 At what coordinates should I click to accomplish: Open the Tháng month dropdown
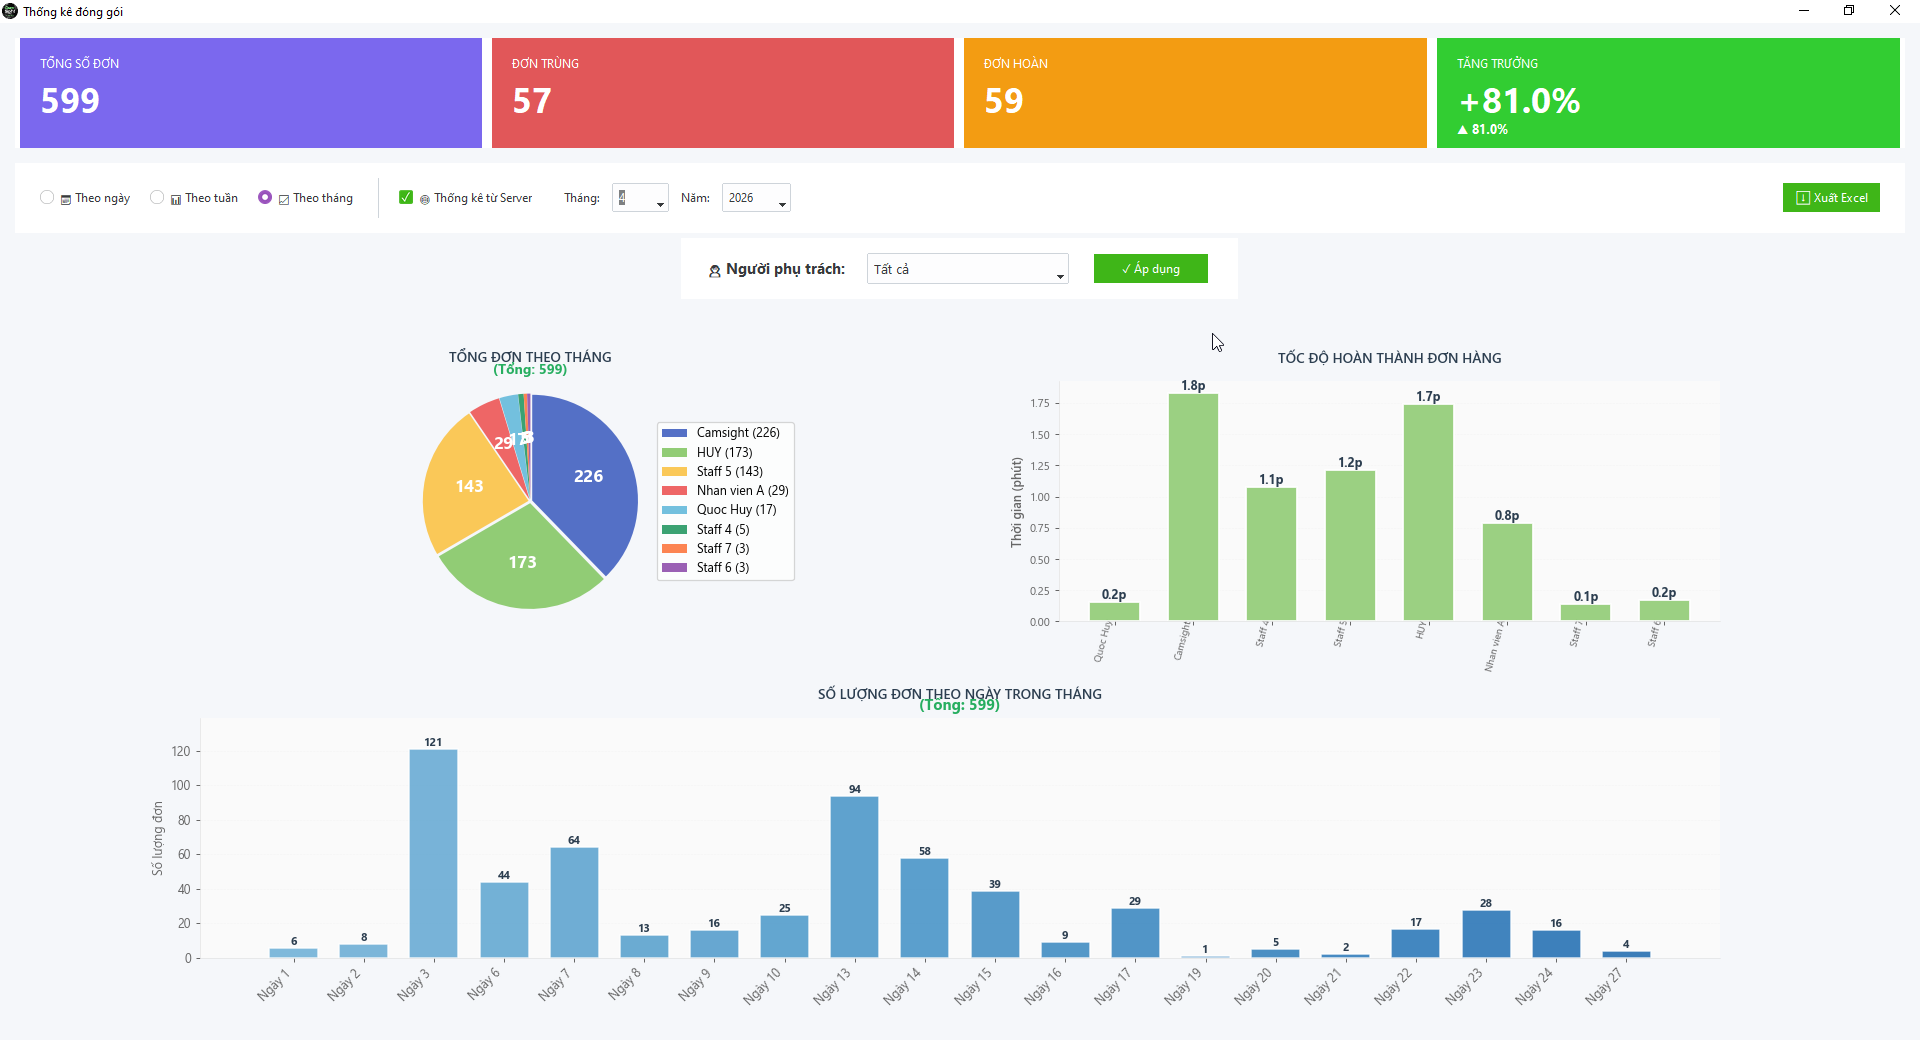(x=640, y=198)
